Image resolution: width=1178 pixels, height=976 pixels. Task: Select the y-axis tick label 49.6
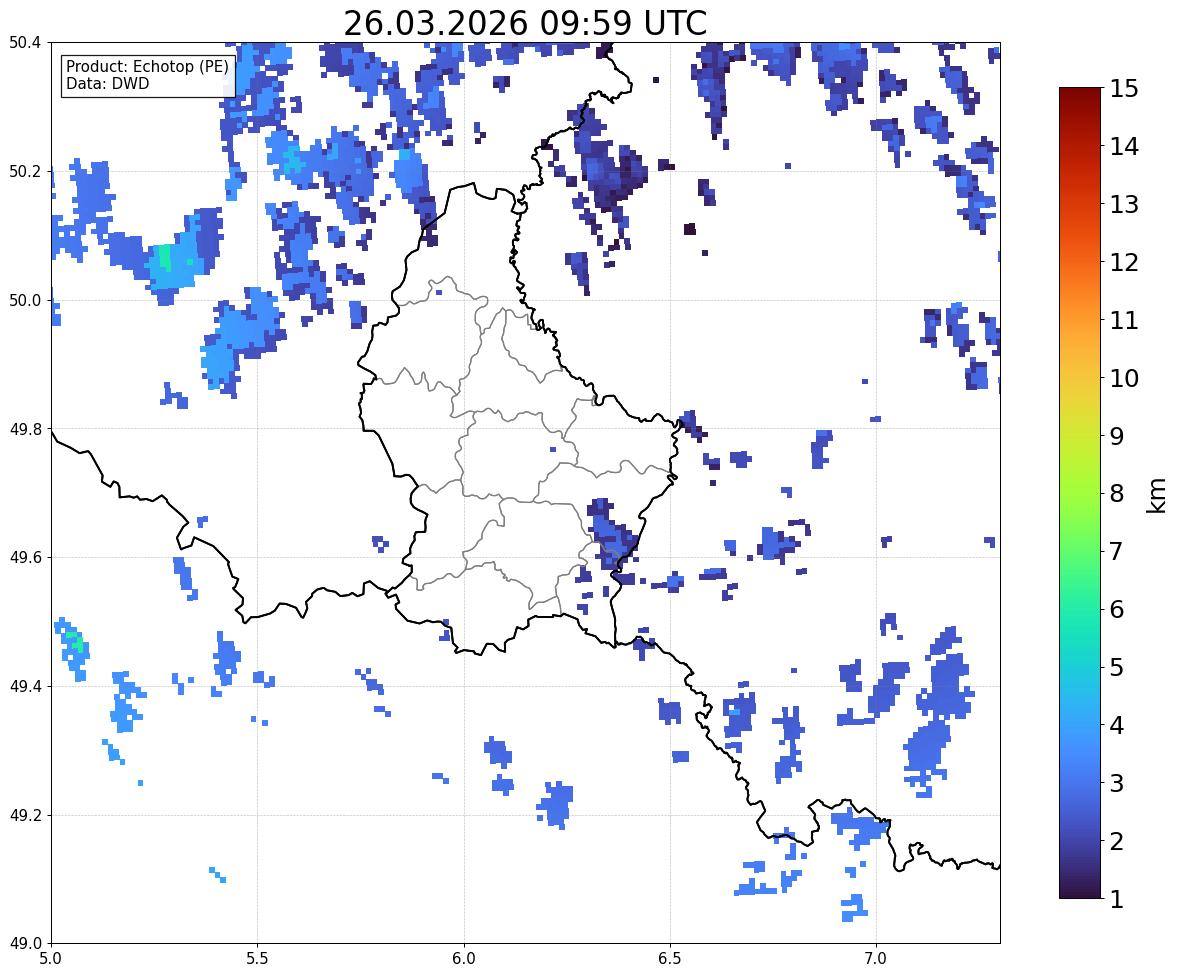tap(25, 557)
